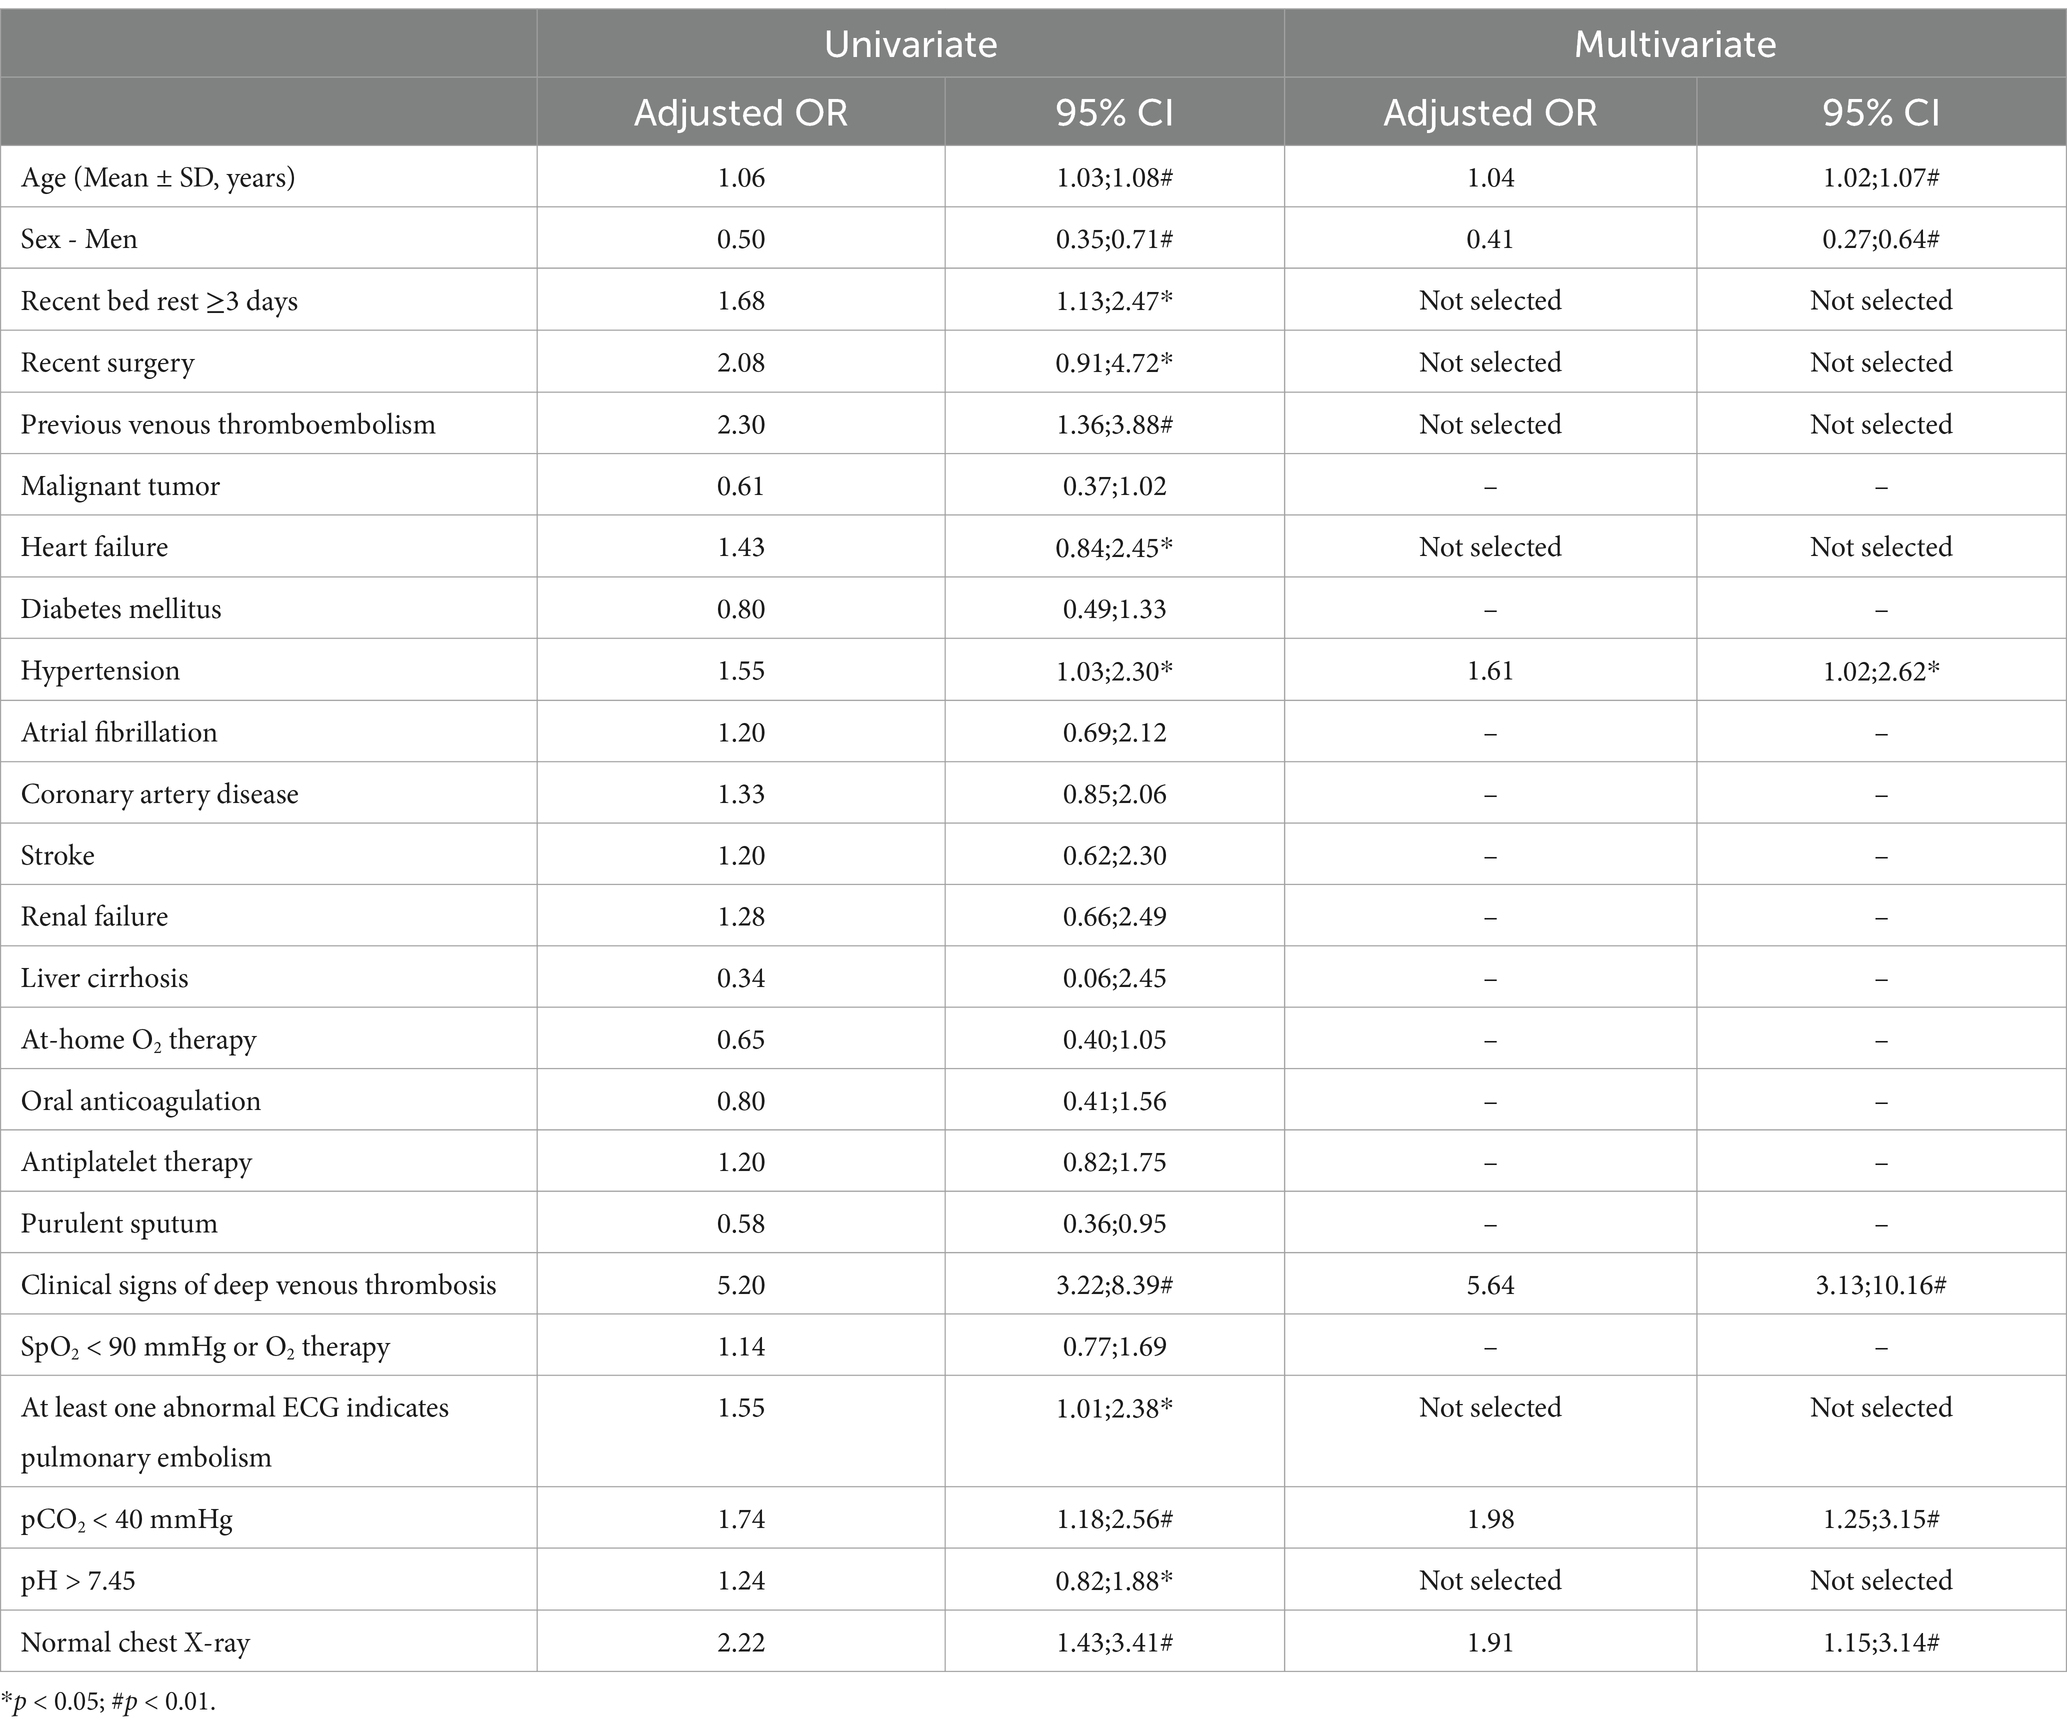Click the 'Previous venous thromboembolism' row label

click(228, 424)
